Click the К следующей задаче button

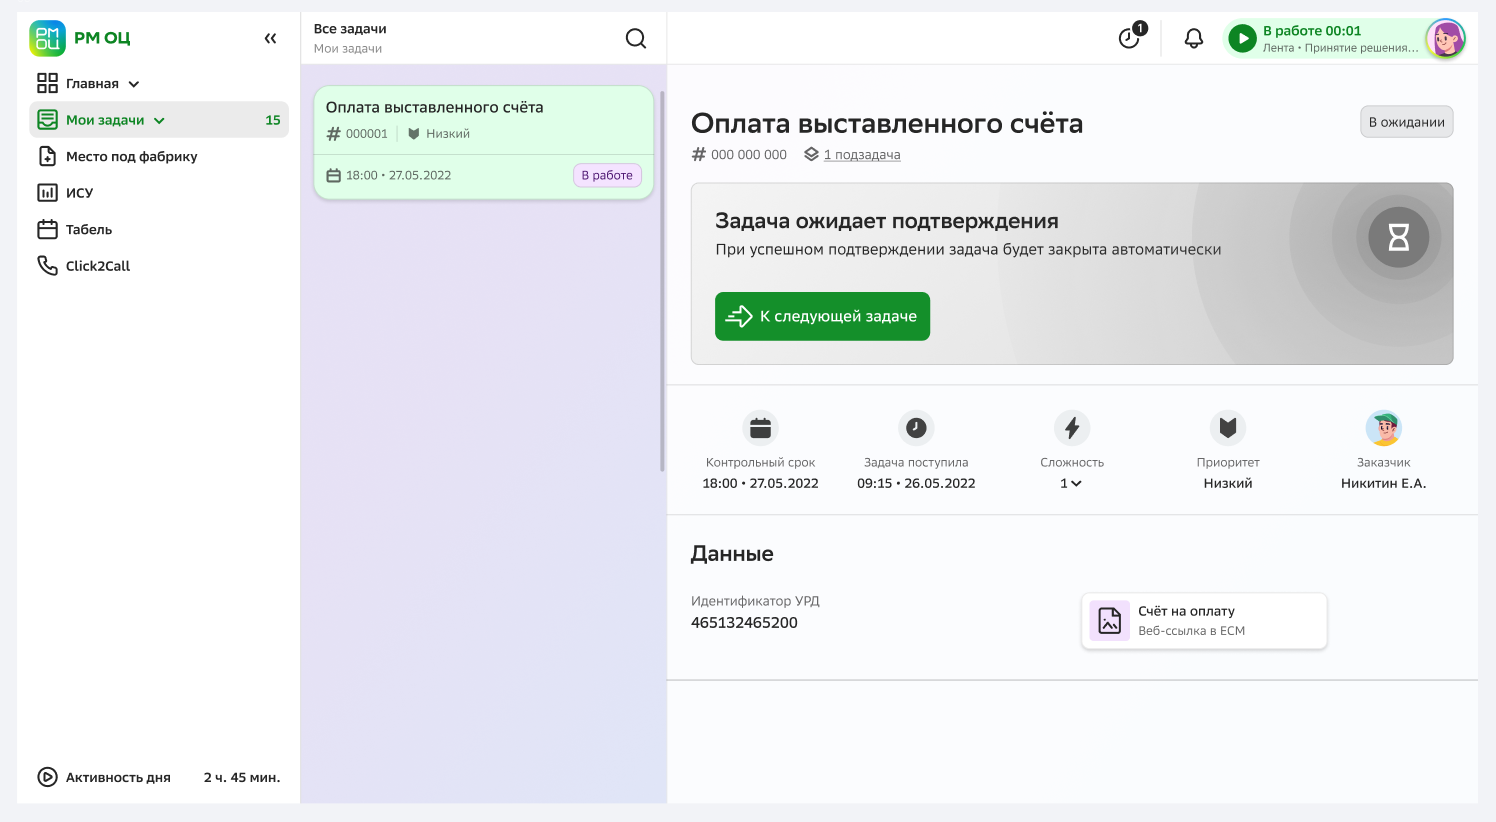pyautogui.click(x=822, y=316)
